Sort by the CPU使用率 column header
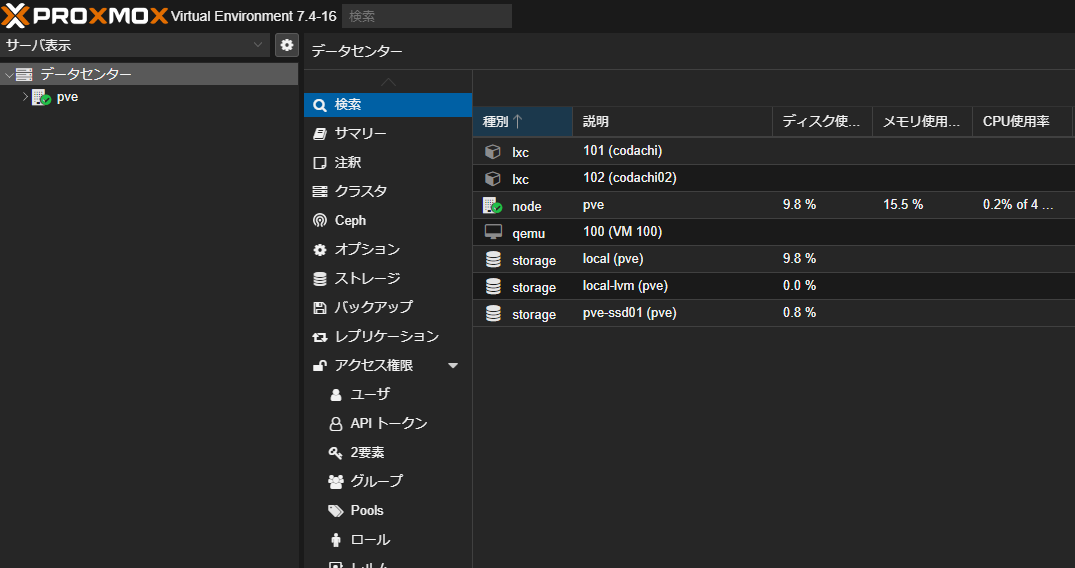The height and width of the screenshot is (568, 1075). pyautogui.click(x=1022, y=121)
